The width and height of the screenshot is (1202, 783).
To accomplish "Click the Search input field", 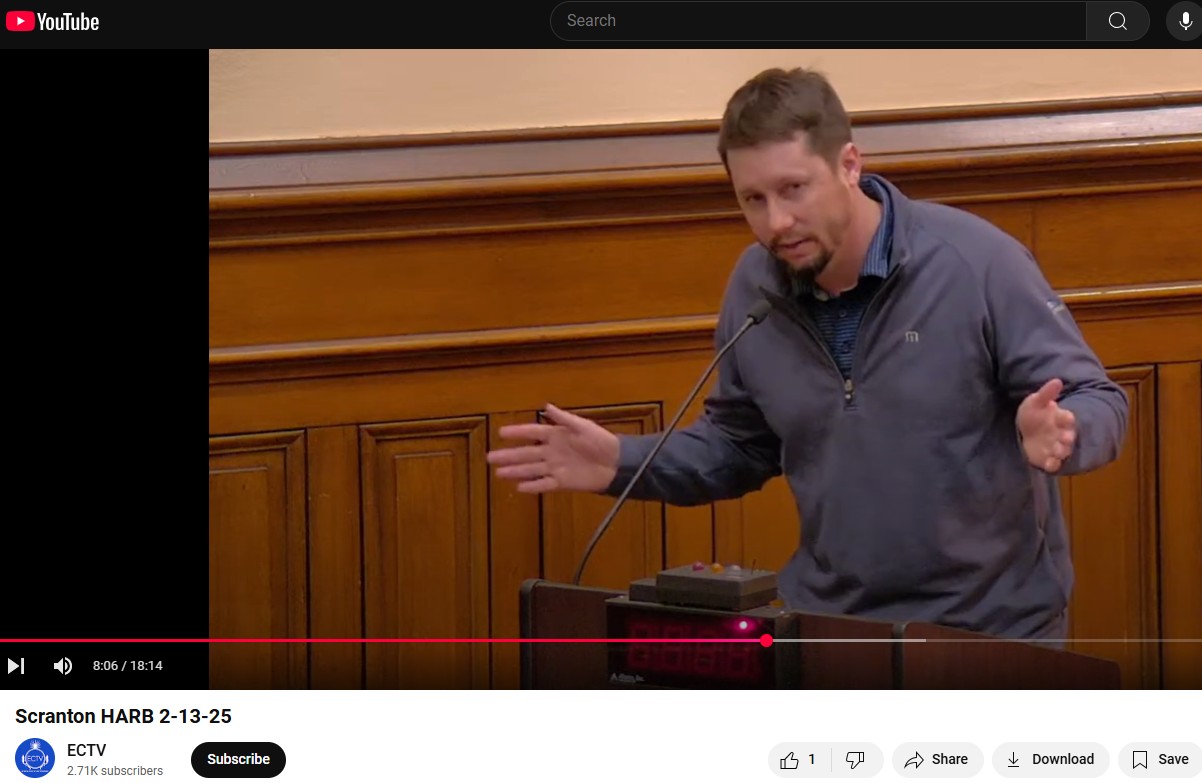I will click(818, 21).
